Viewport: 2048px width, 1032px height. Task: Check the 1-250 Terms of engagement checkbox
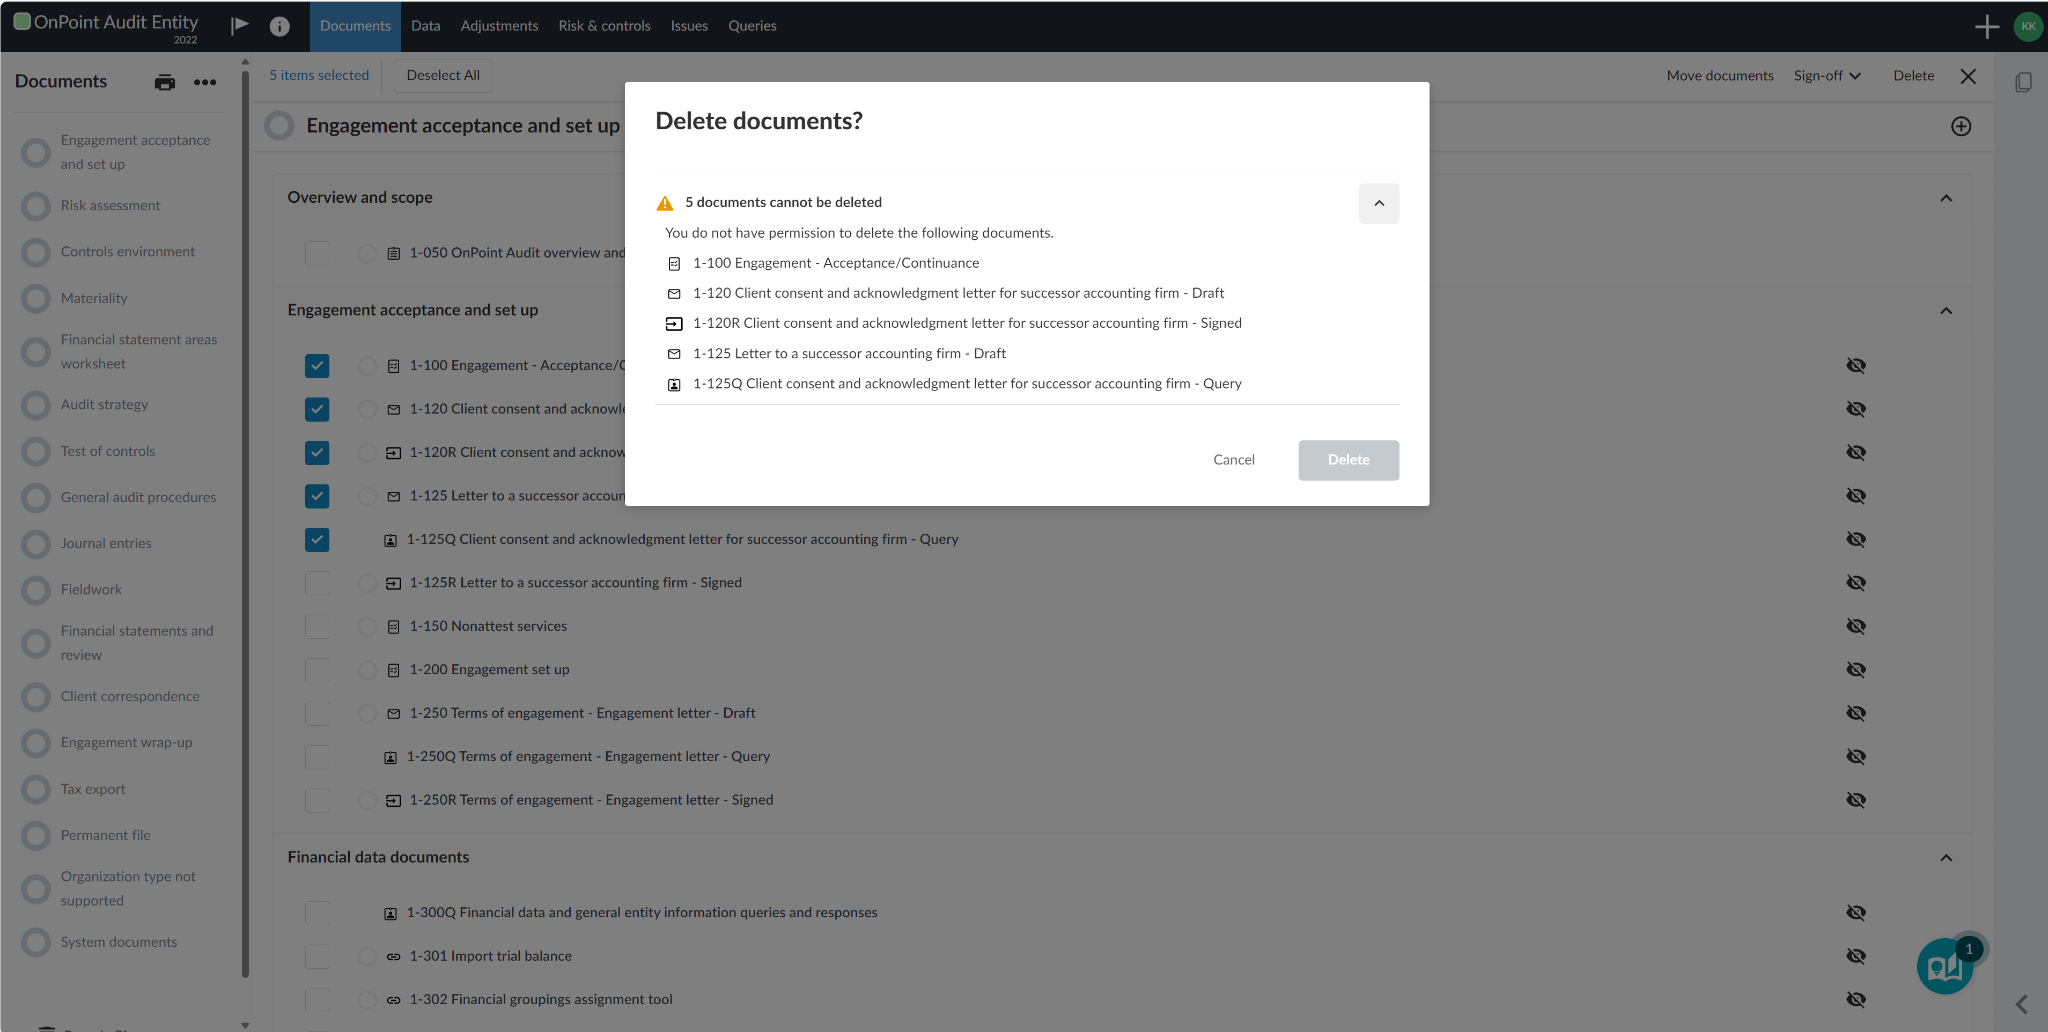[x=316, y=713]
